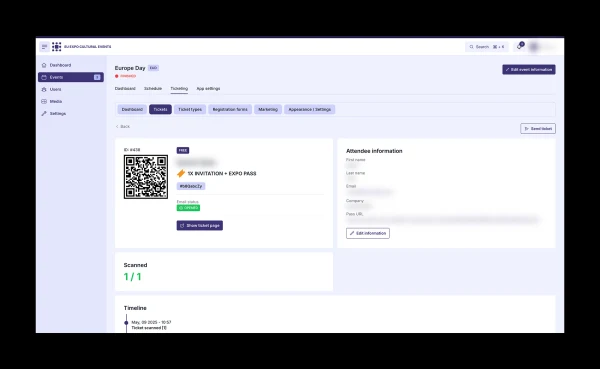
Task: Click the small badge beside the Europe Day title
Action: pyautogui.click(x=153, y=68)
